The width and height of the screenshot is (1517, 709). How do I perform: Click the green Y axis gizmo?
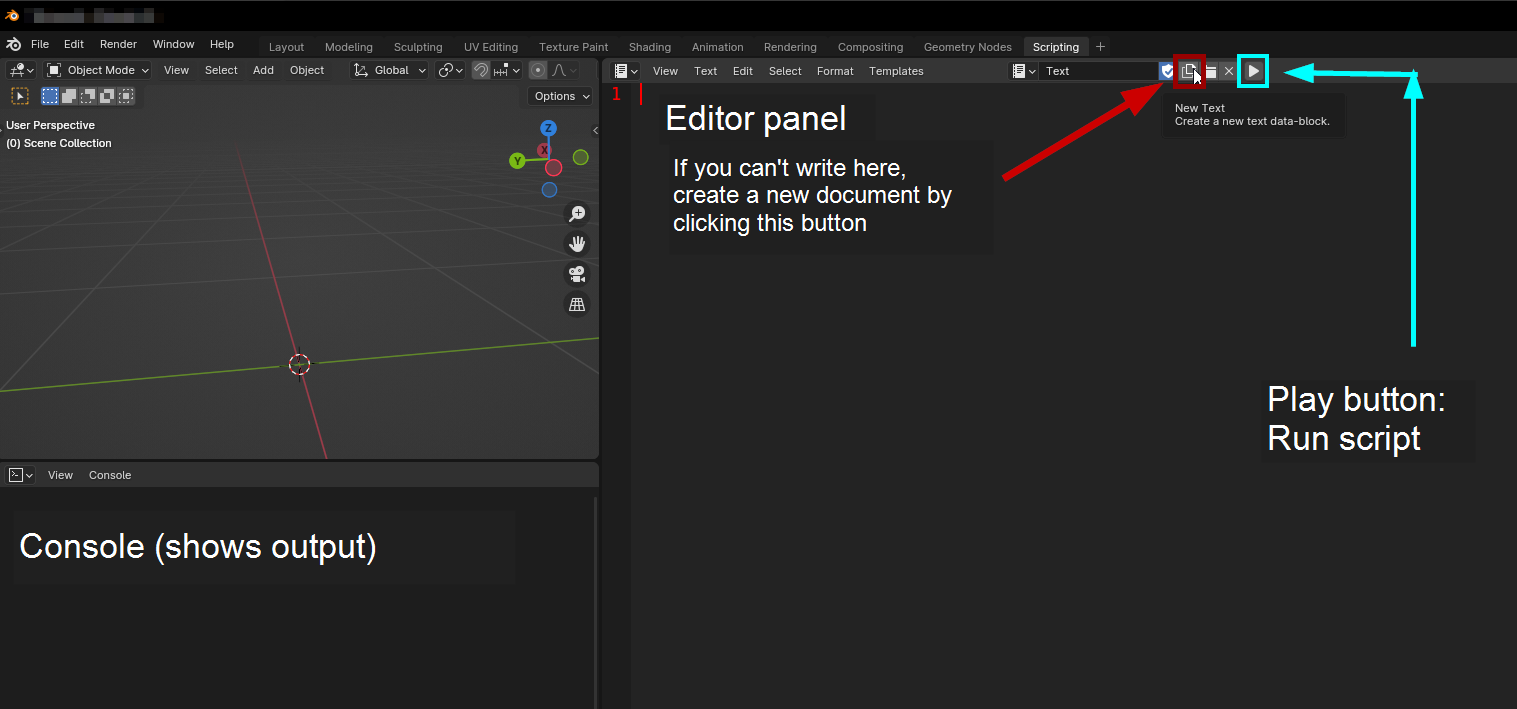(517, 161)
